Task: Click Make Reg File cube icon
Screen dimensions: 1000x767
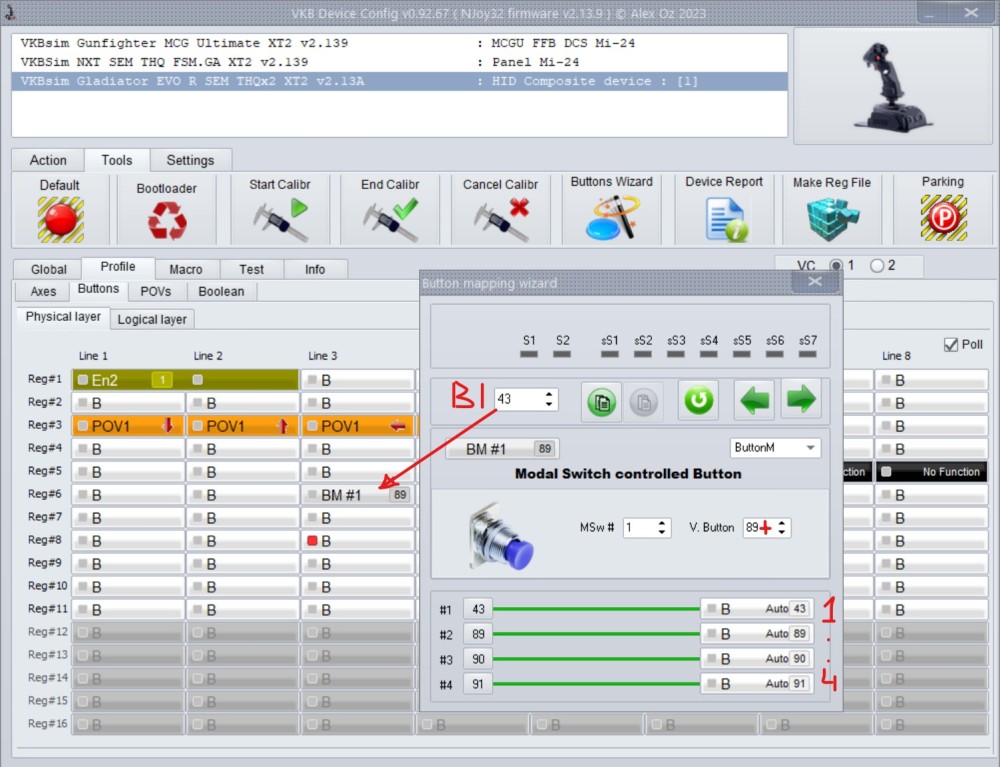Action: [832, 219]
